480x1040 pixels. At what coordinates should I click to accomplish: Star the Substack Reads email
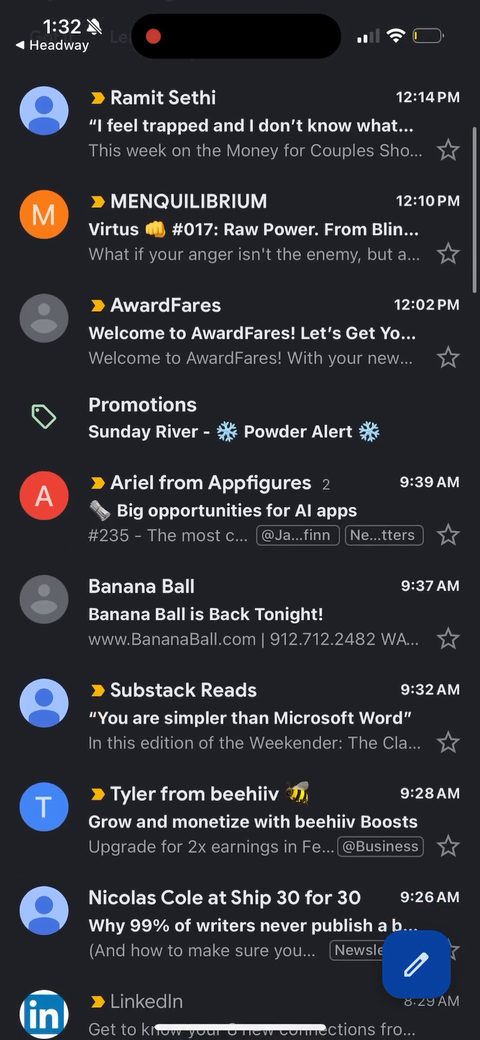tap(448, 743)
